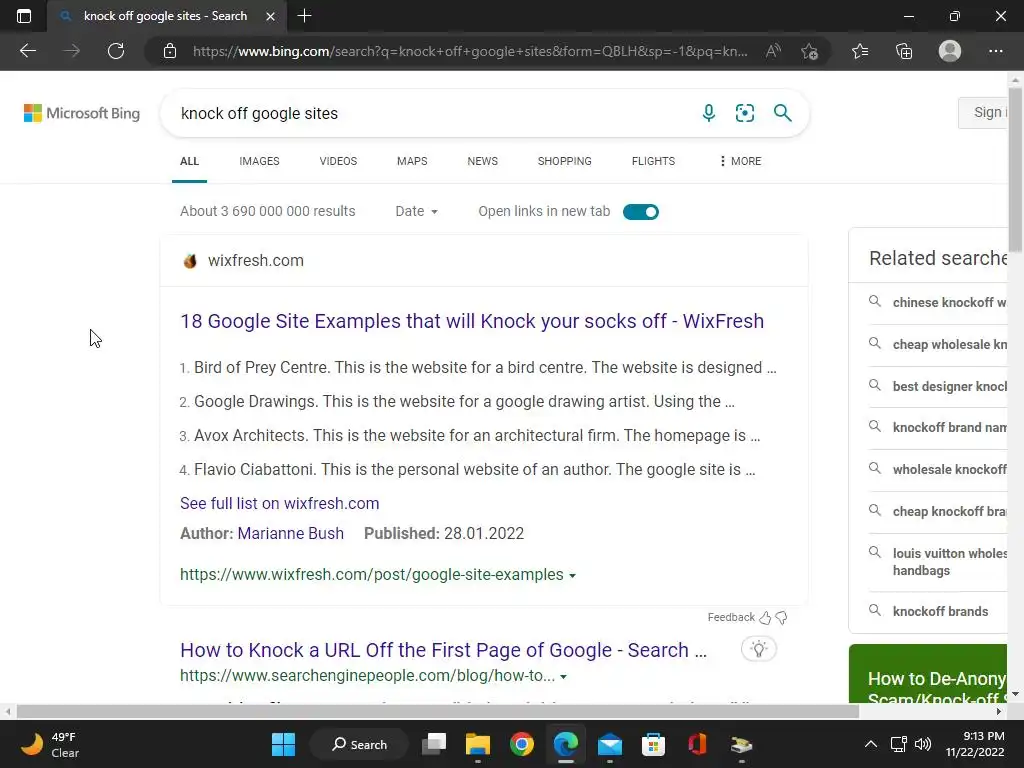
Task: Expand the MORE search categories menu
Action: tap(741, 161)
